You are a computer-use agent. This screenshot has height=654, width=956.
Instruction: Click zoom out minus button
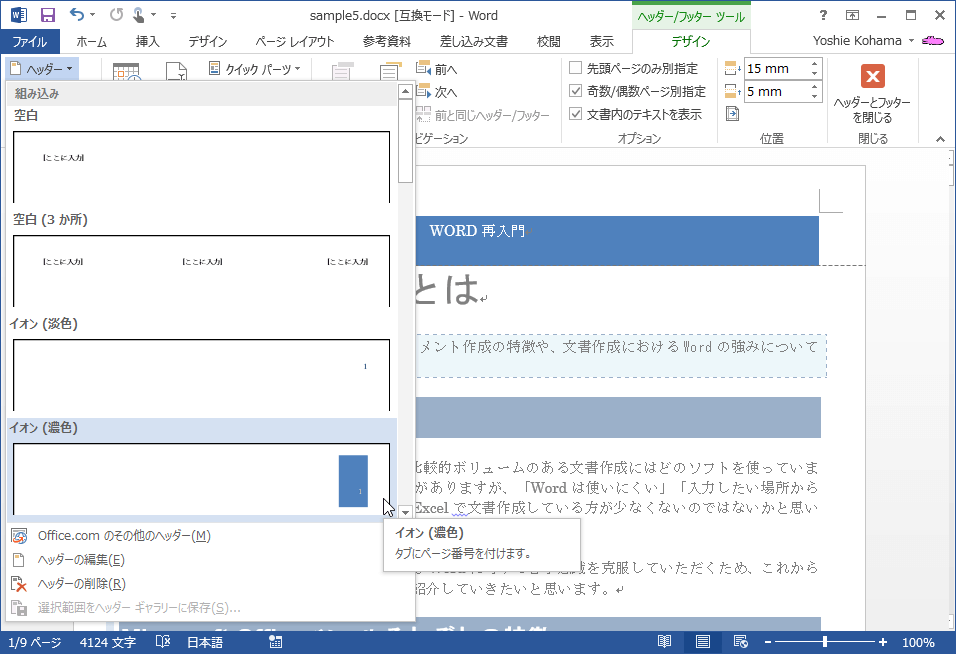coord(768,642)
